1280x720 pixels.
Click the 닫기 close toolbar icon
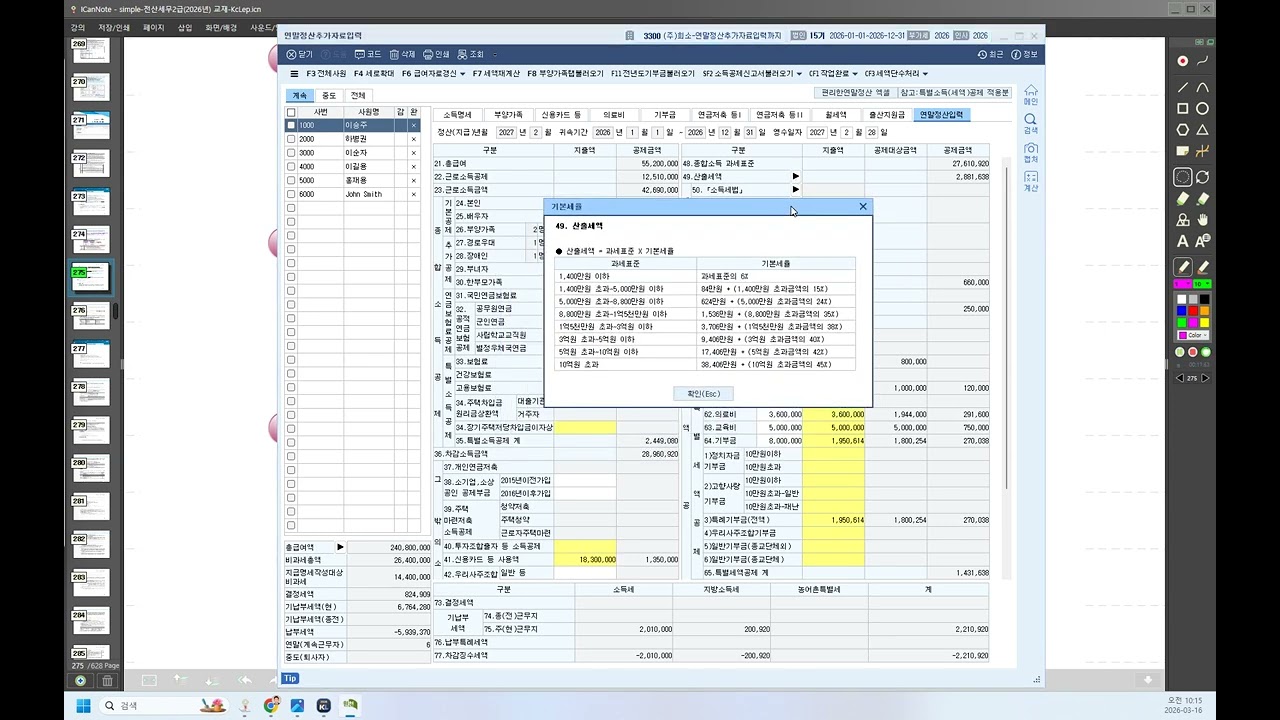click(299, 54)
